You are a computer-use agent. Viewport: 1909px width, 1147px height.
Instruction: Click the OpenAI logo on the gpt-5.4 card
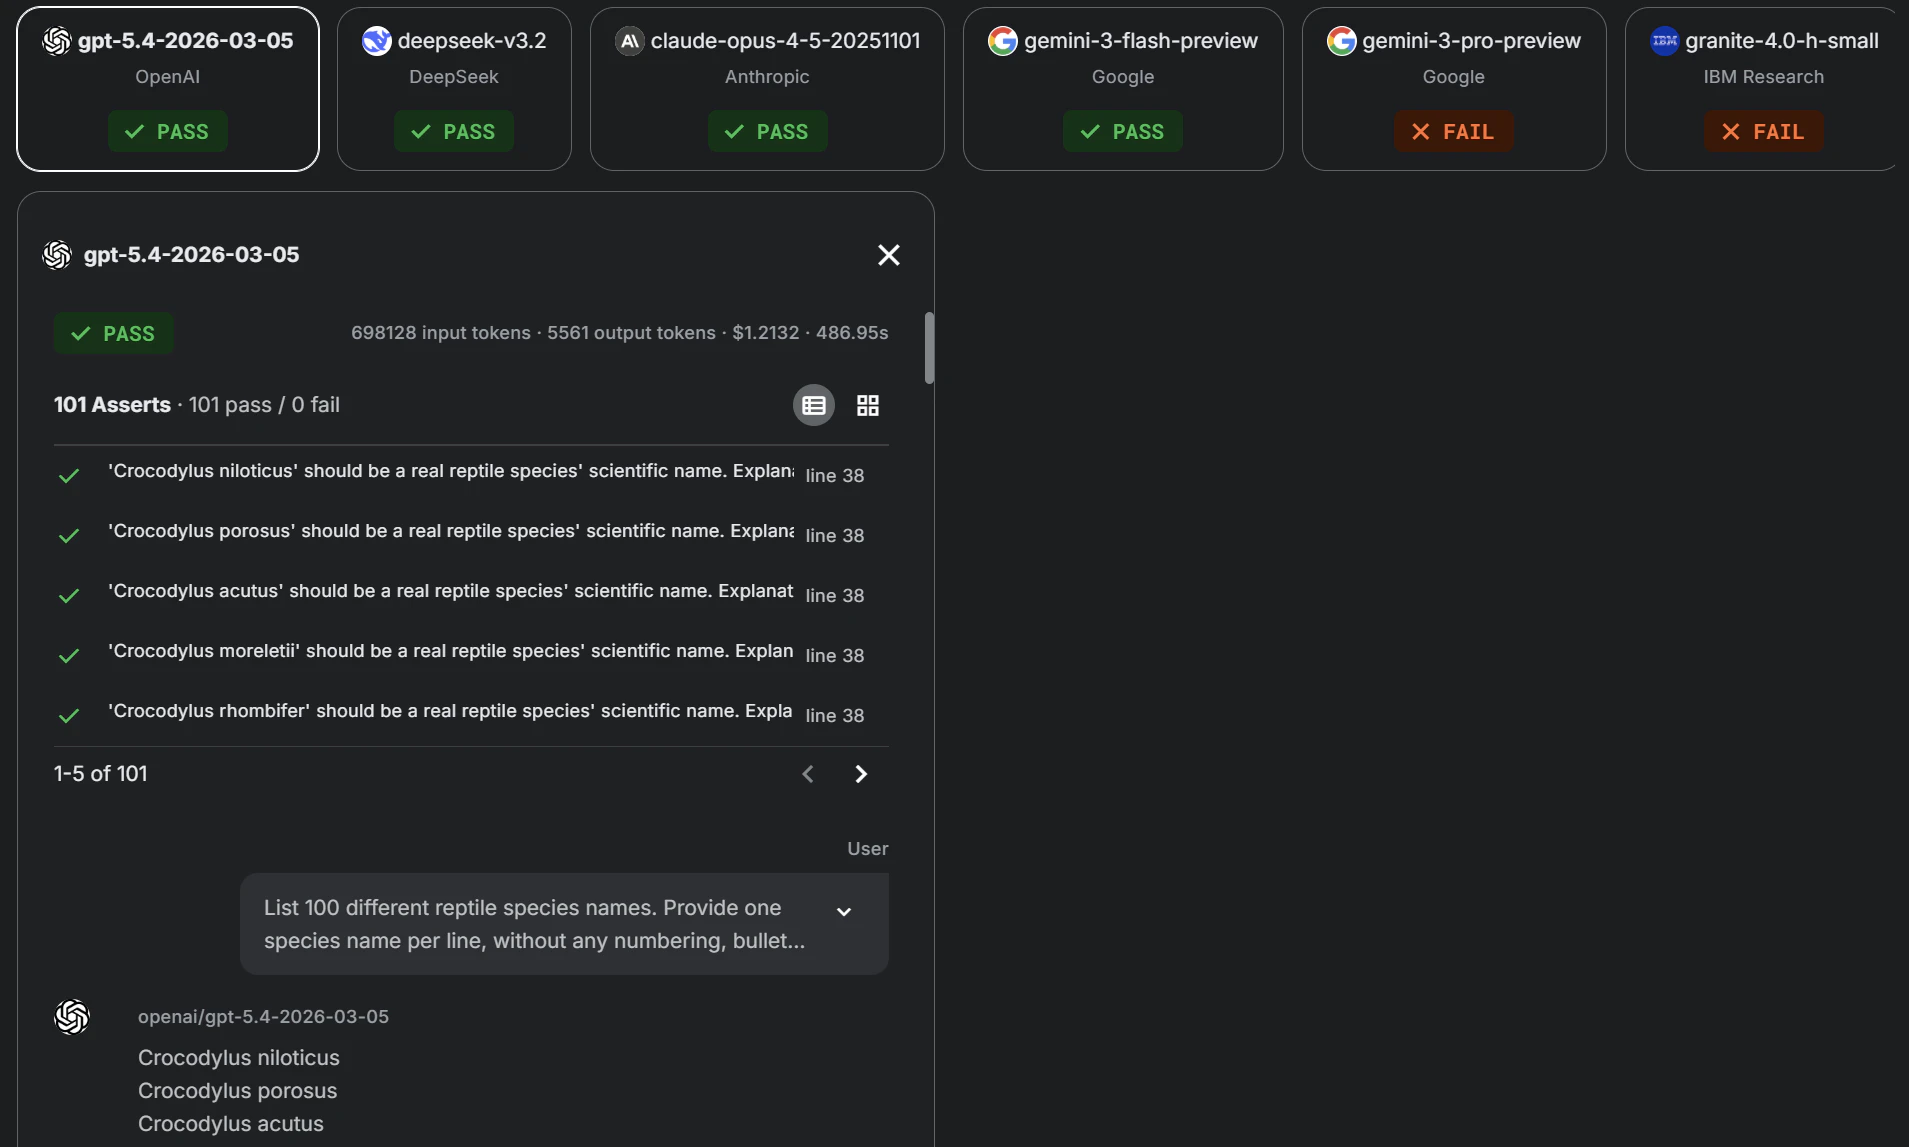click(x=57, y=41)
